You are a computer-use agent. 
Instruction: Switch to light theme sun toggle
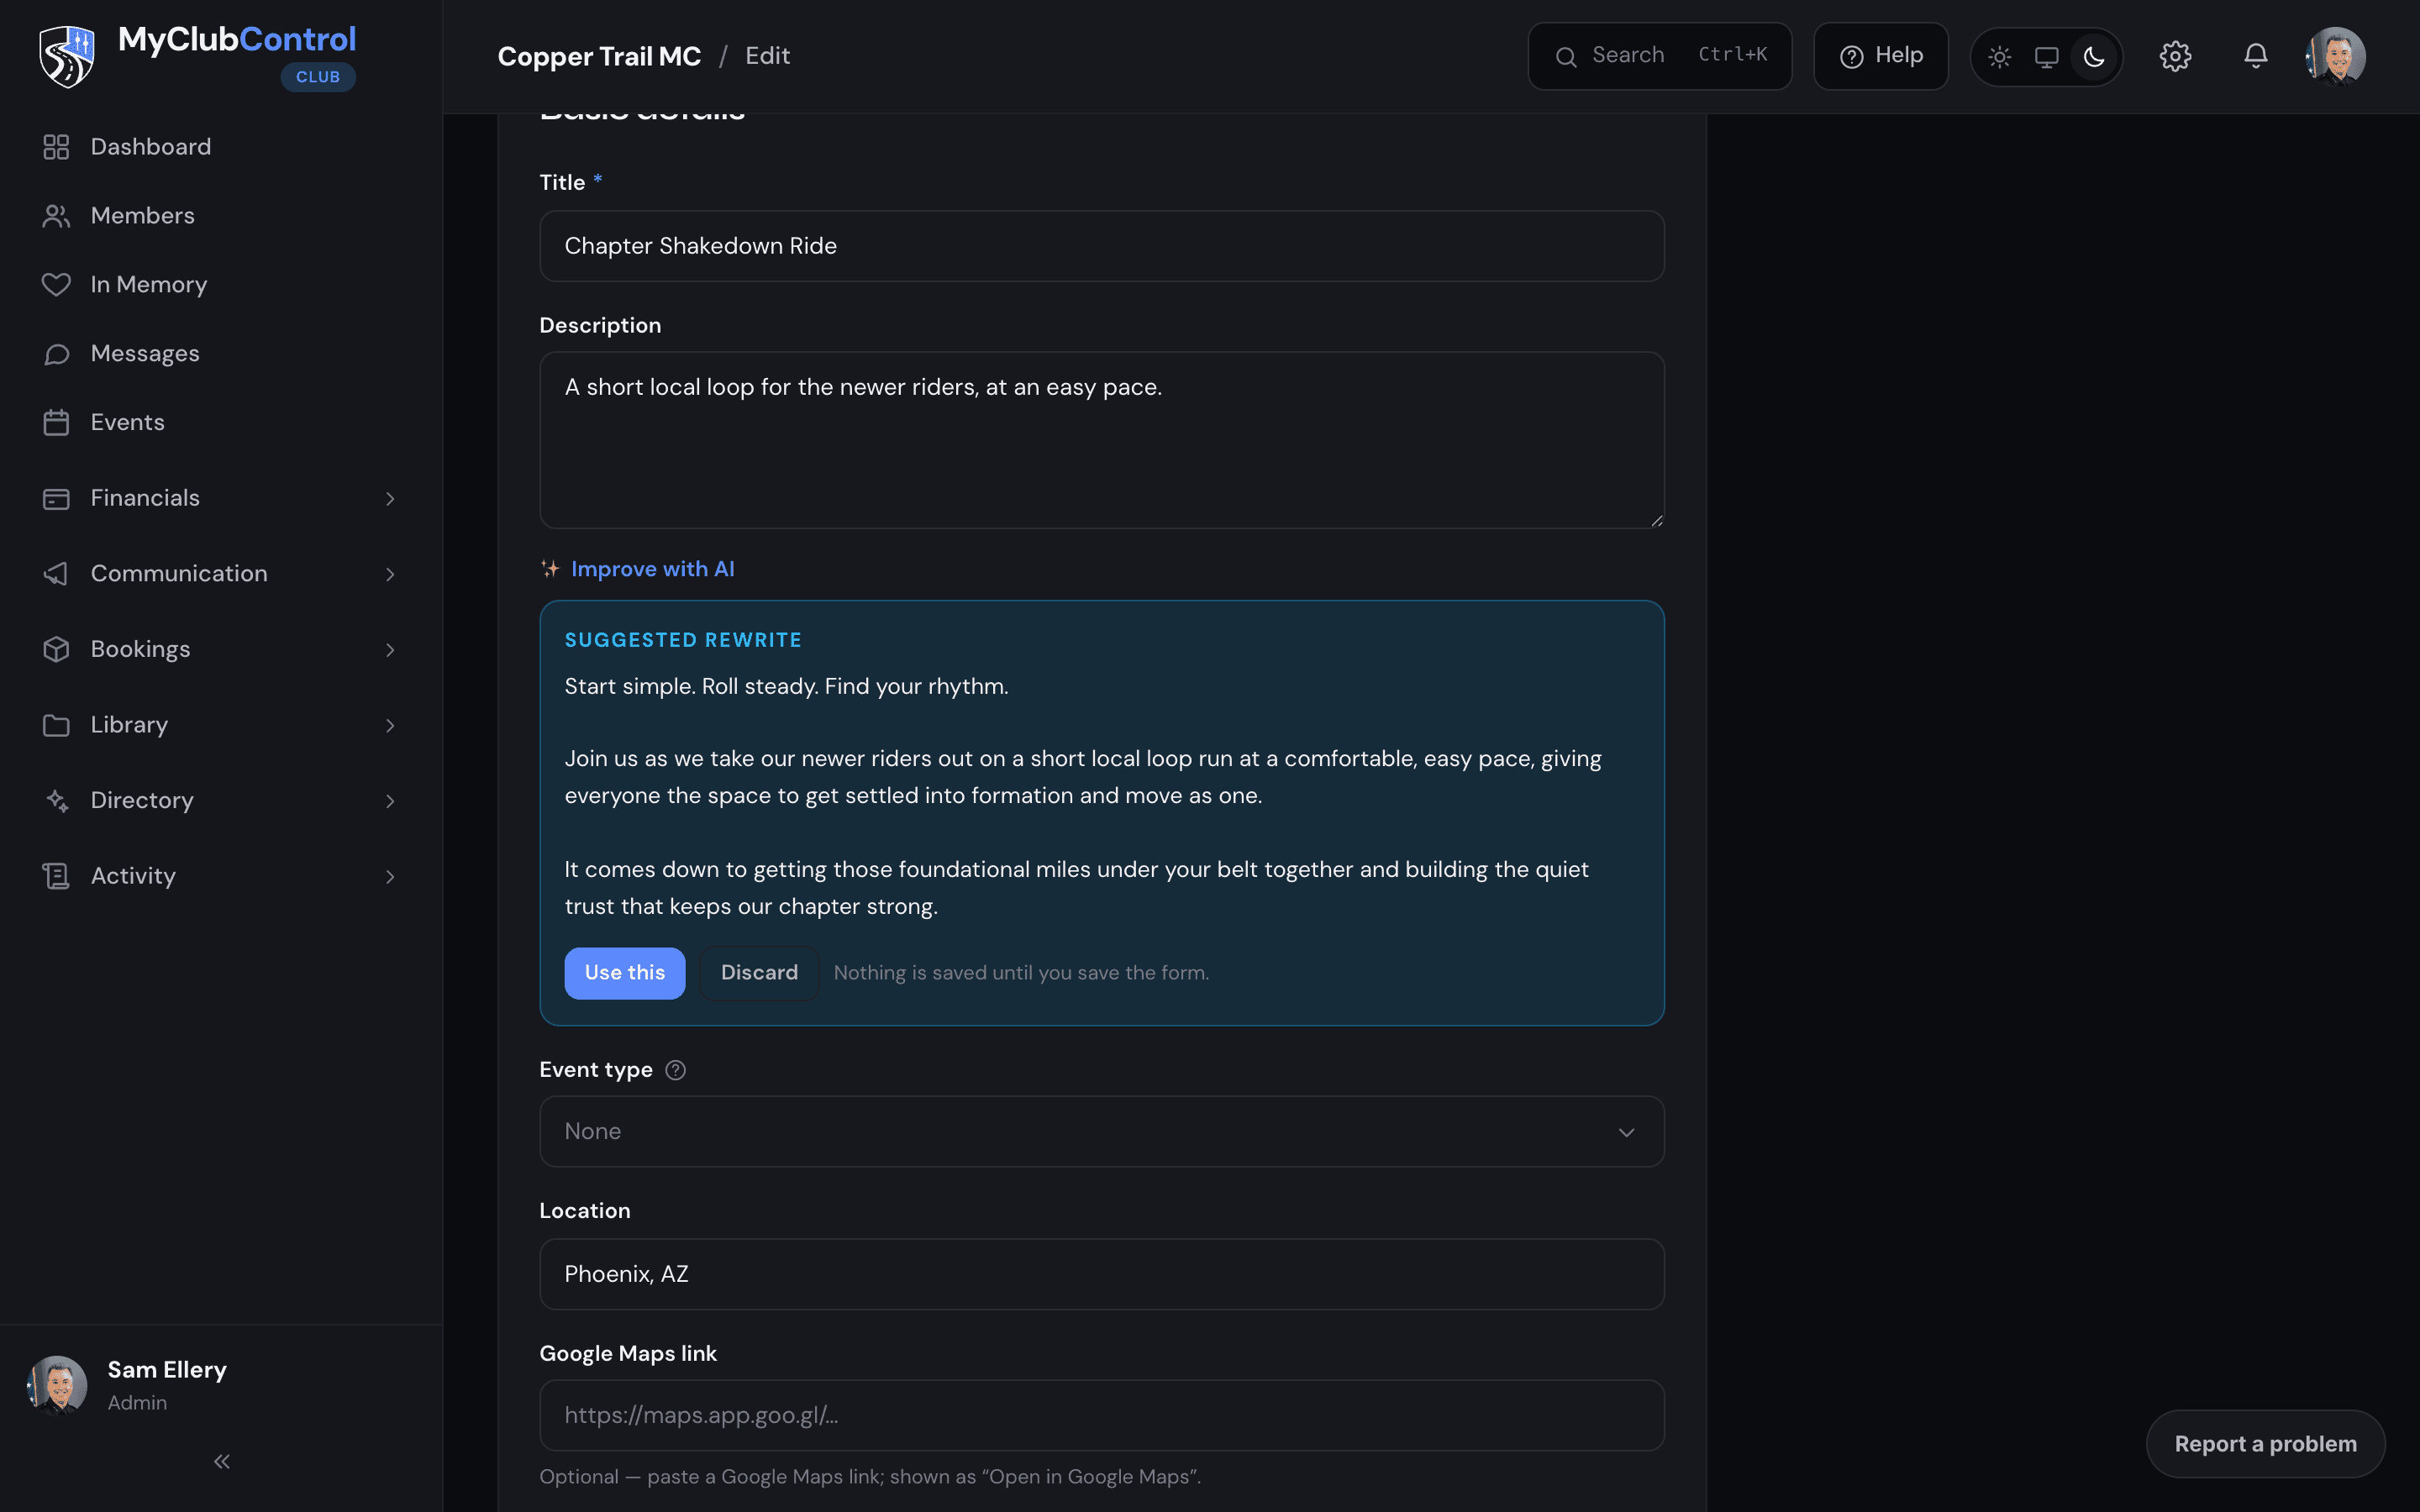(x=1999, y=57)
